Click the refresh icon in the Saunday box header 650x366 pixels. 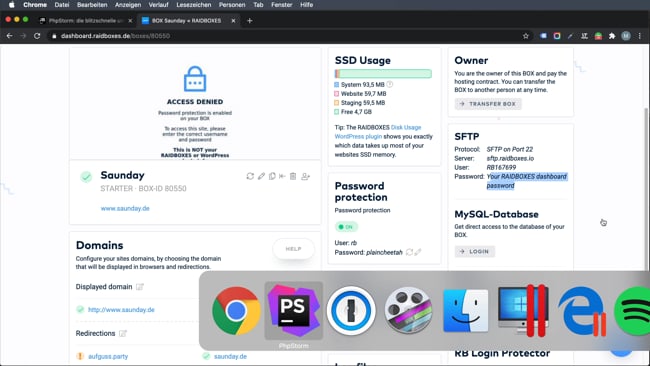coord(250,176)
